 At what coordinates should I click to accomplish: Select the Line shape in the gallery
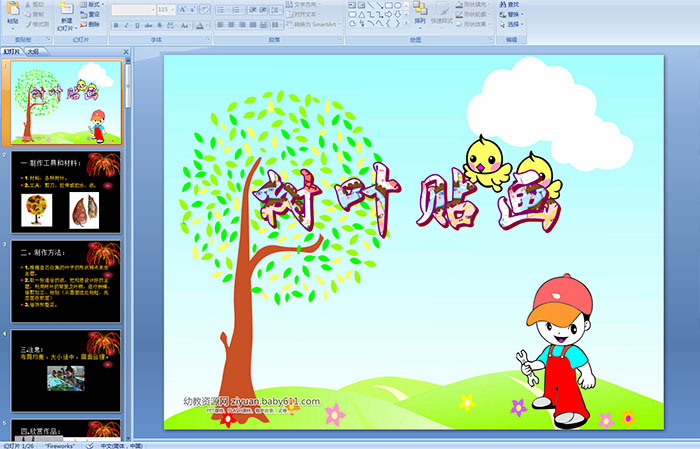(371, 6)
